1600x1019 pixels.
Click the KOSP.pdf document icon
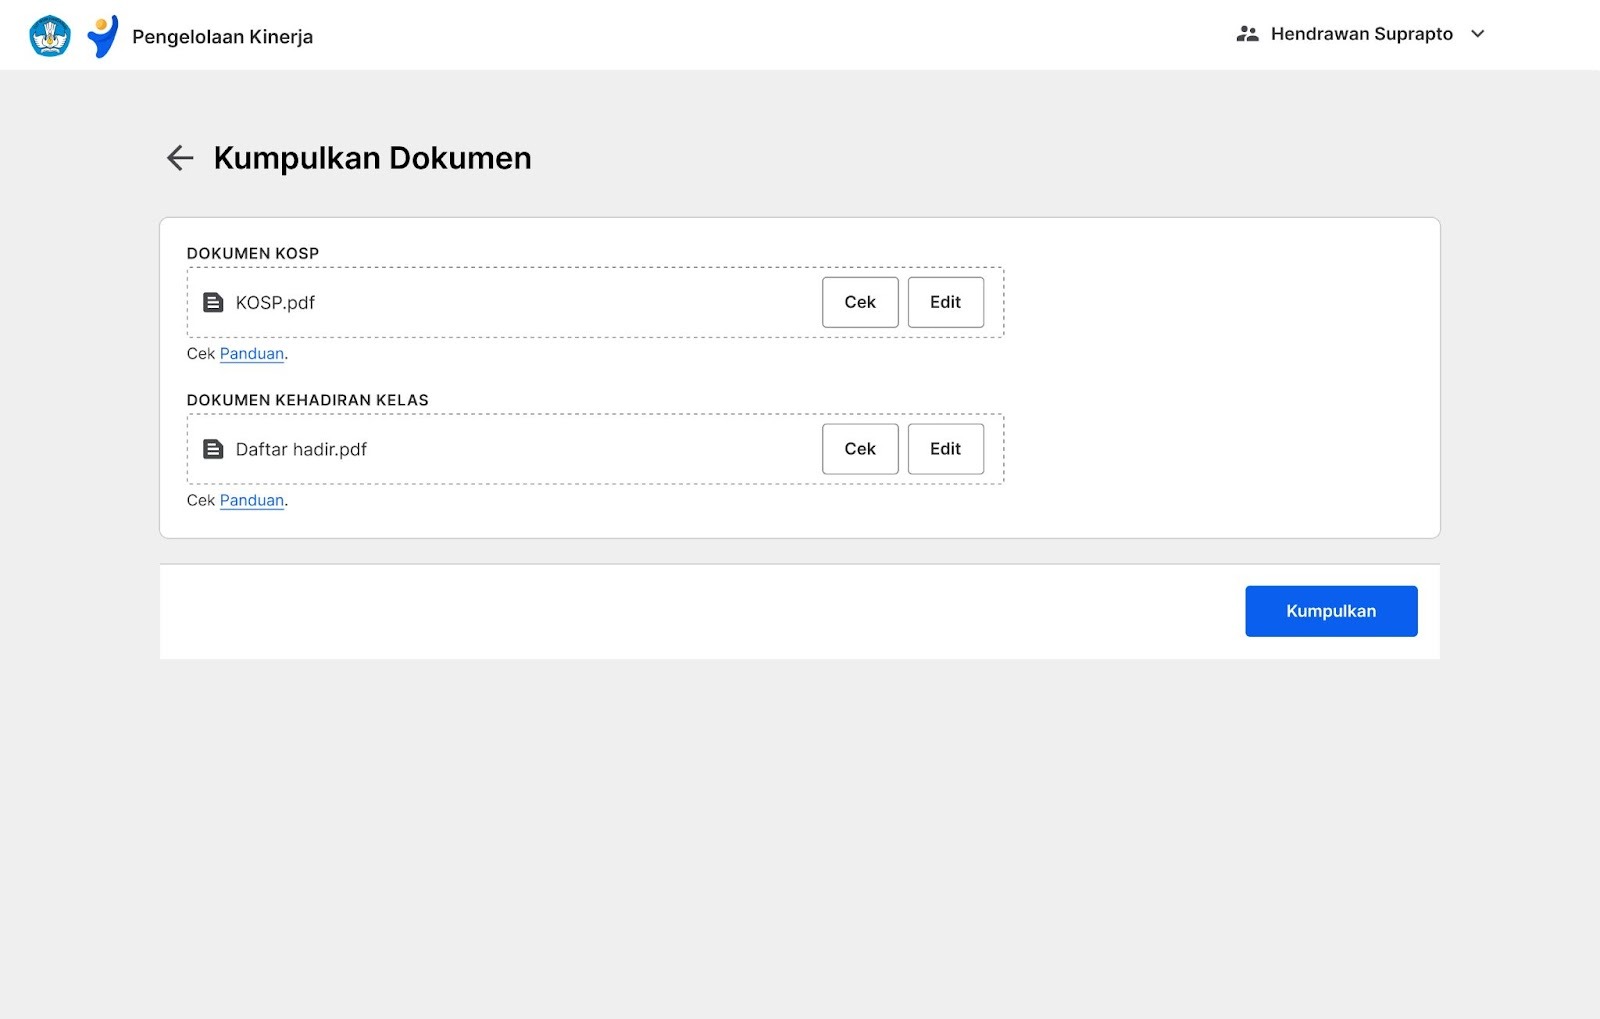[x=213, y=302]
